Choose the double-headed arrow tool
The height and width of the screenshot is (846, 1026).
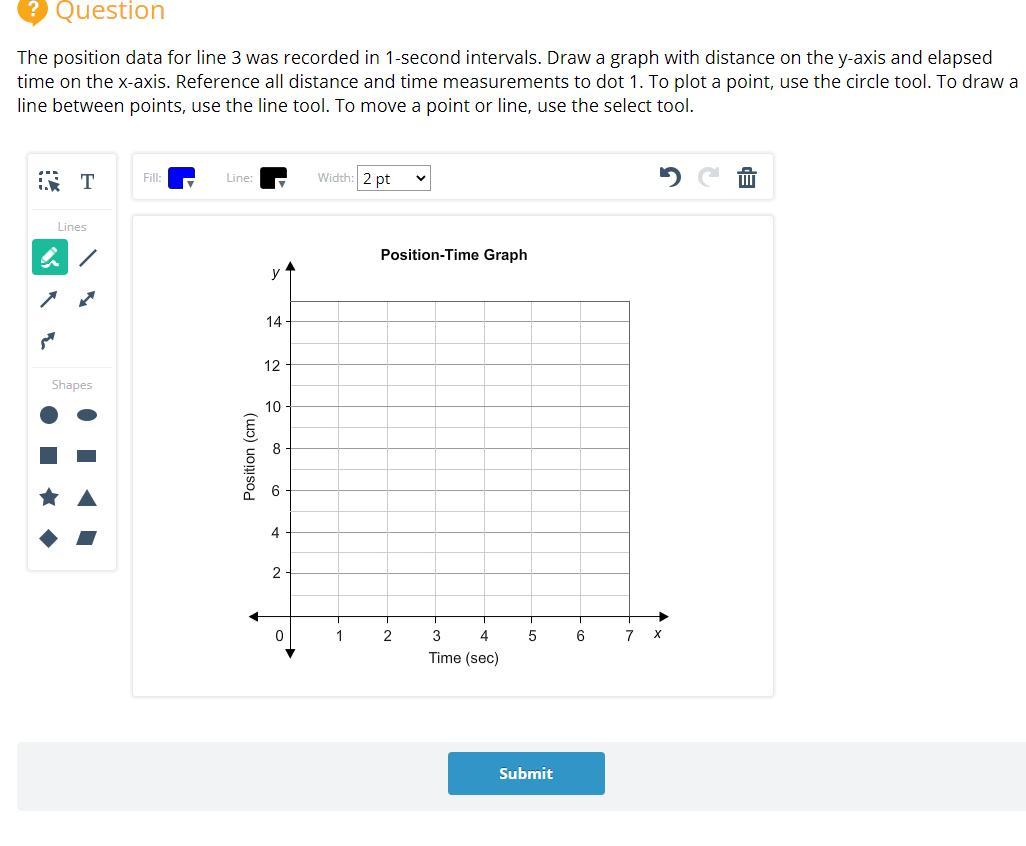click(x=88, y=299)
